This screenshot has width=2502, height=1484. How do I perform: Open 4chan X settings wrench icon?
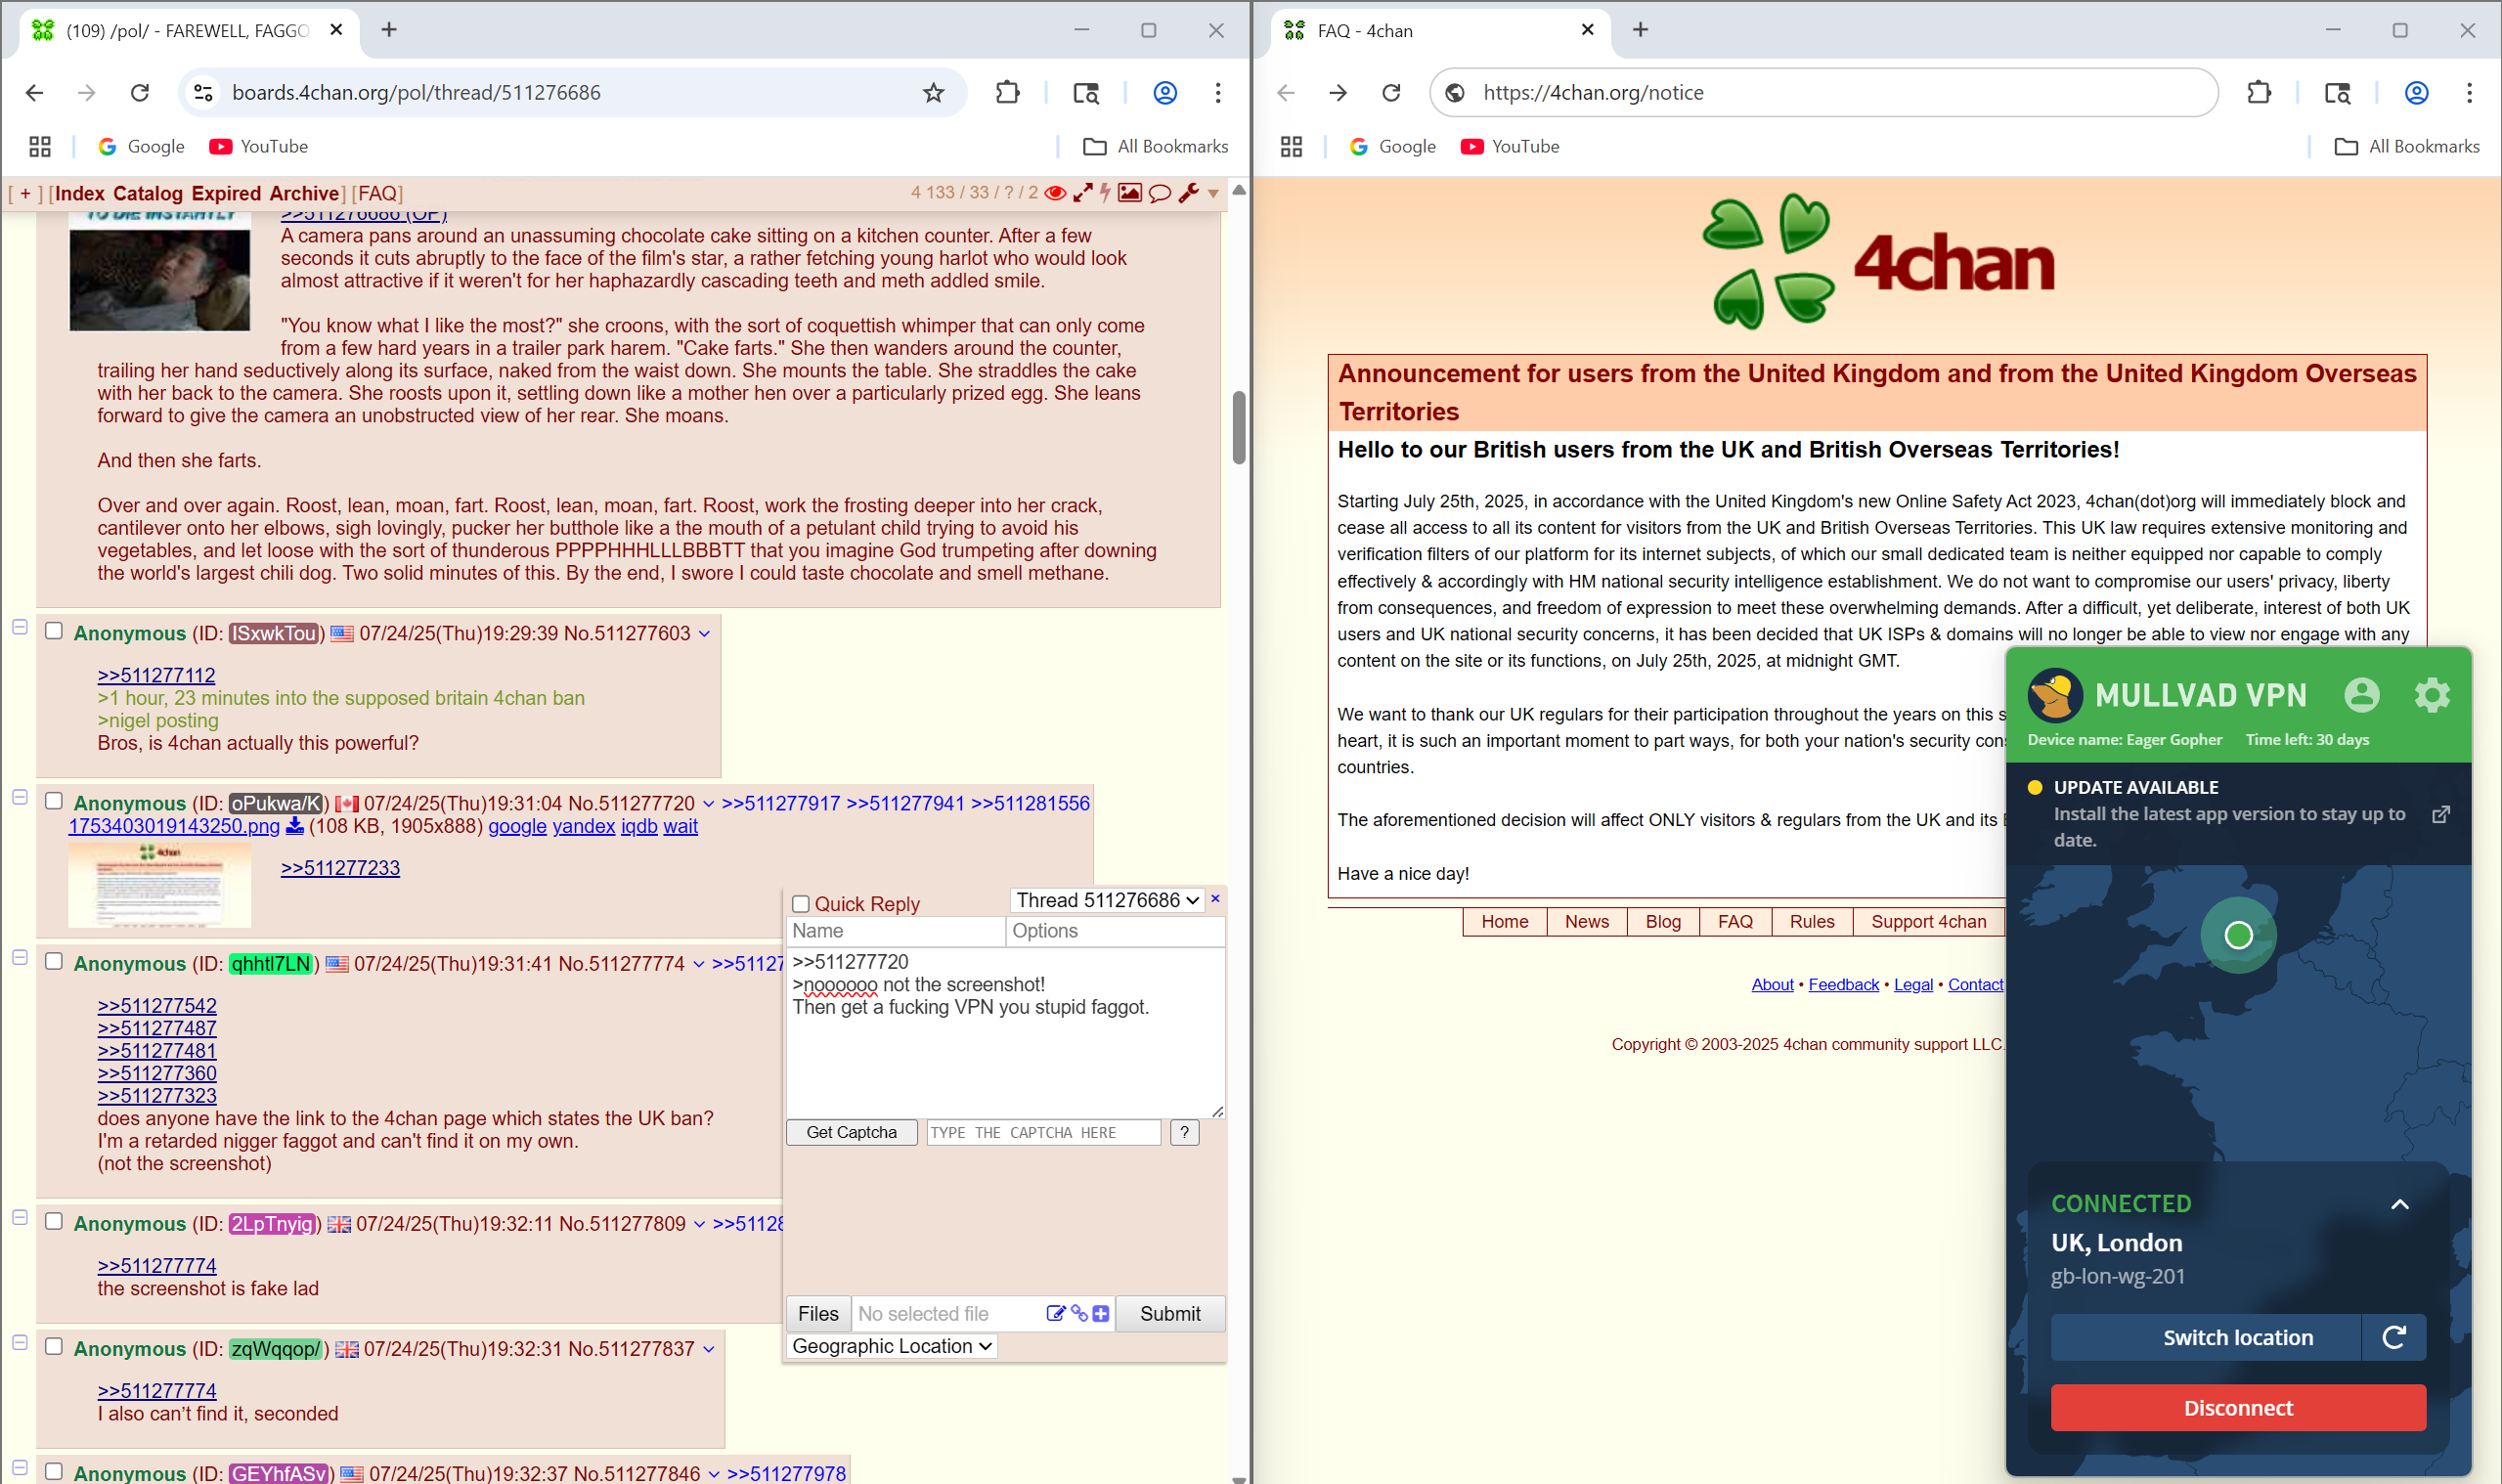(x=1188, y=193)
